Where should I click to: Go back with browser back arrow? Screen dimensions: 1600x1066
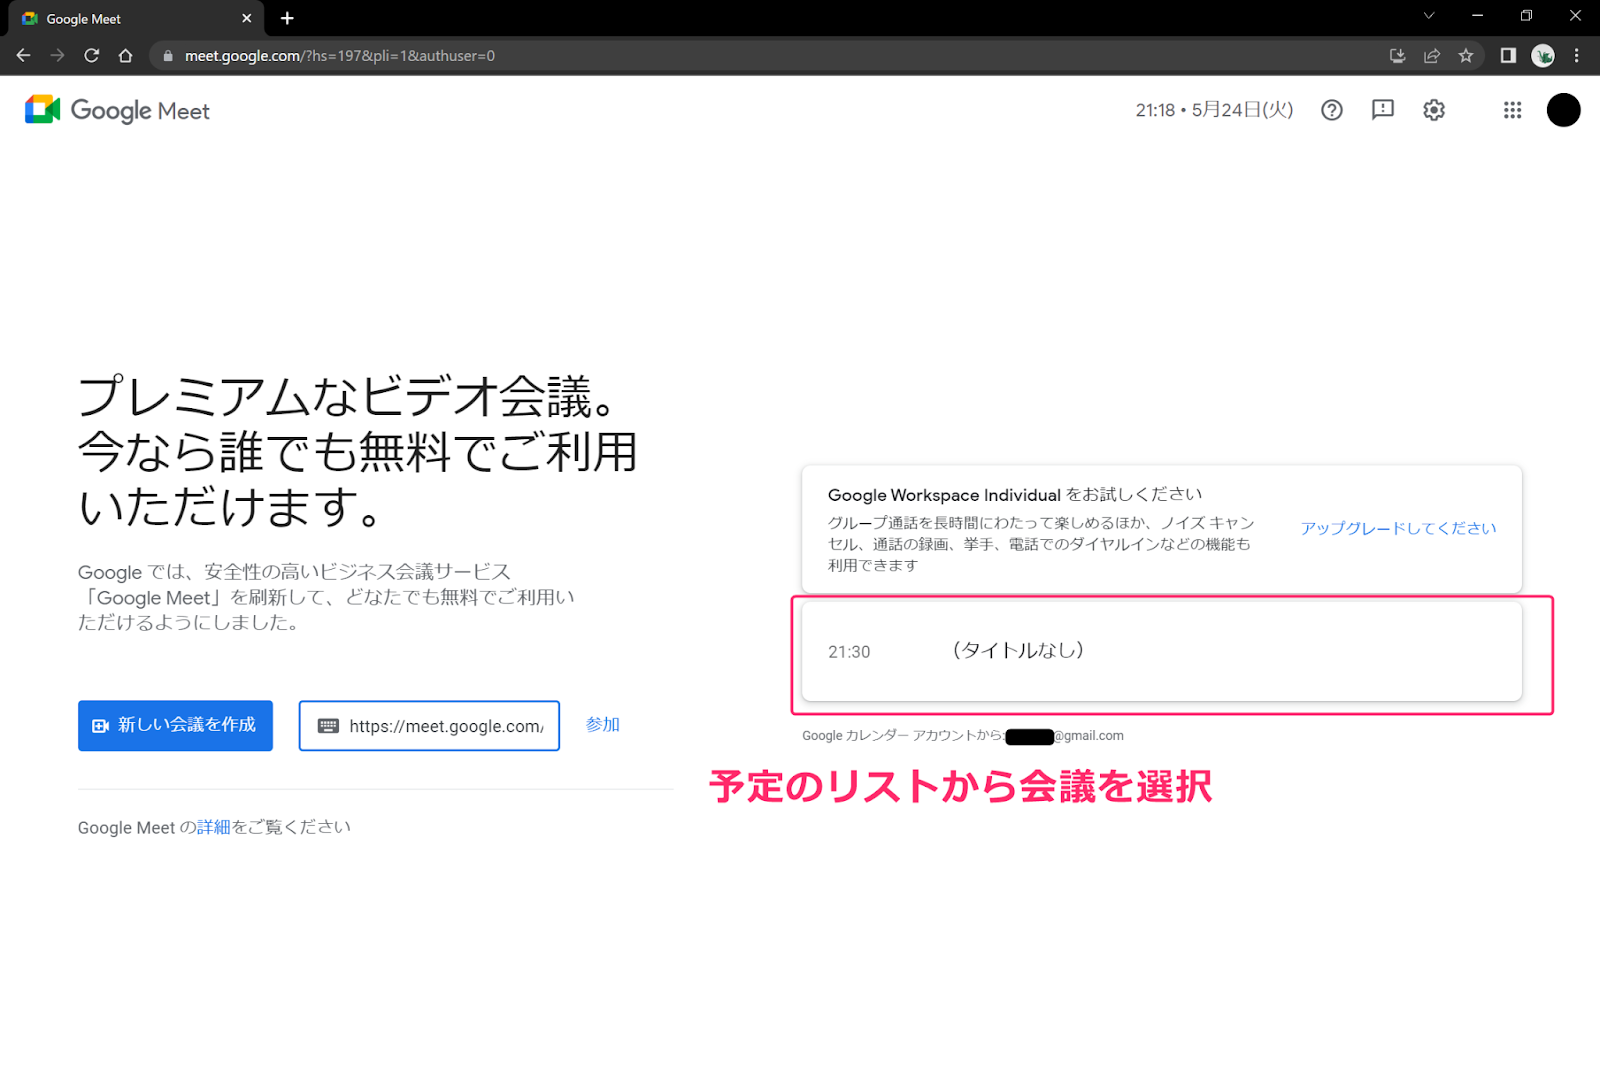(24, 56)
